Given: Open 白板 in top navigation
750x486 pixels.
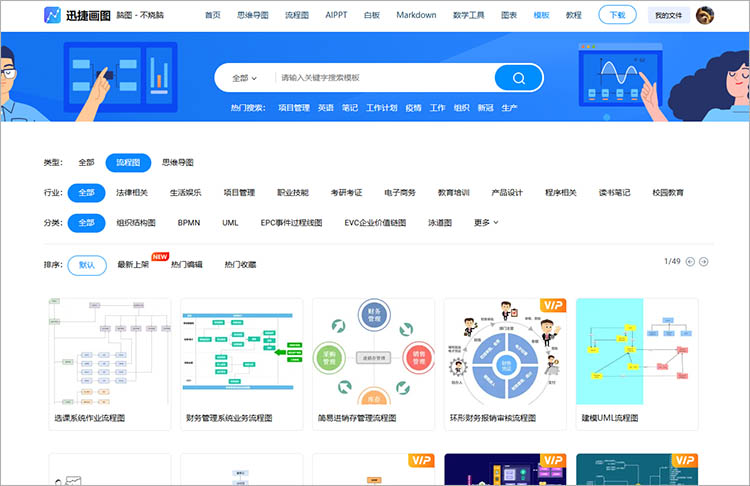Looking at the screenshot, I should 372,15.
